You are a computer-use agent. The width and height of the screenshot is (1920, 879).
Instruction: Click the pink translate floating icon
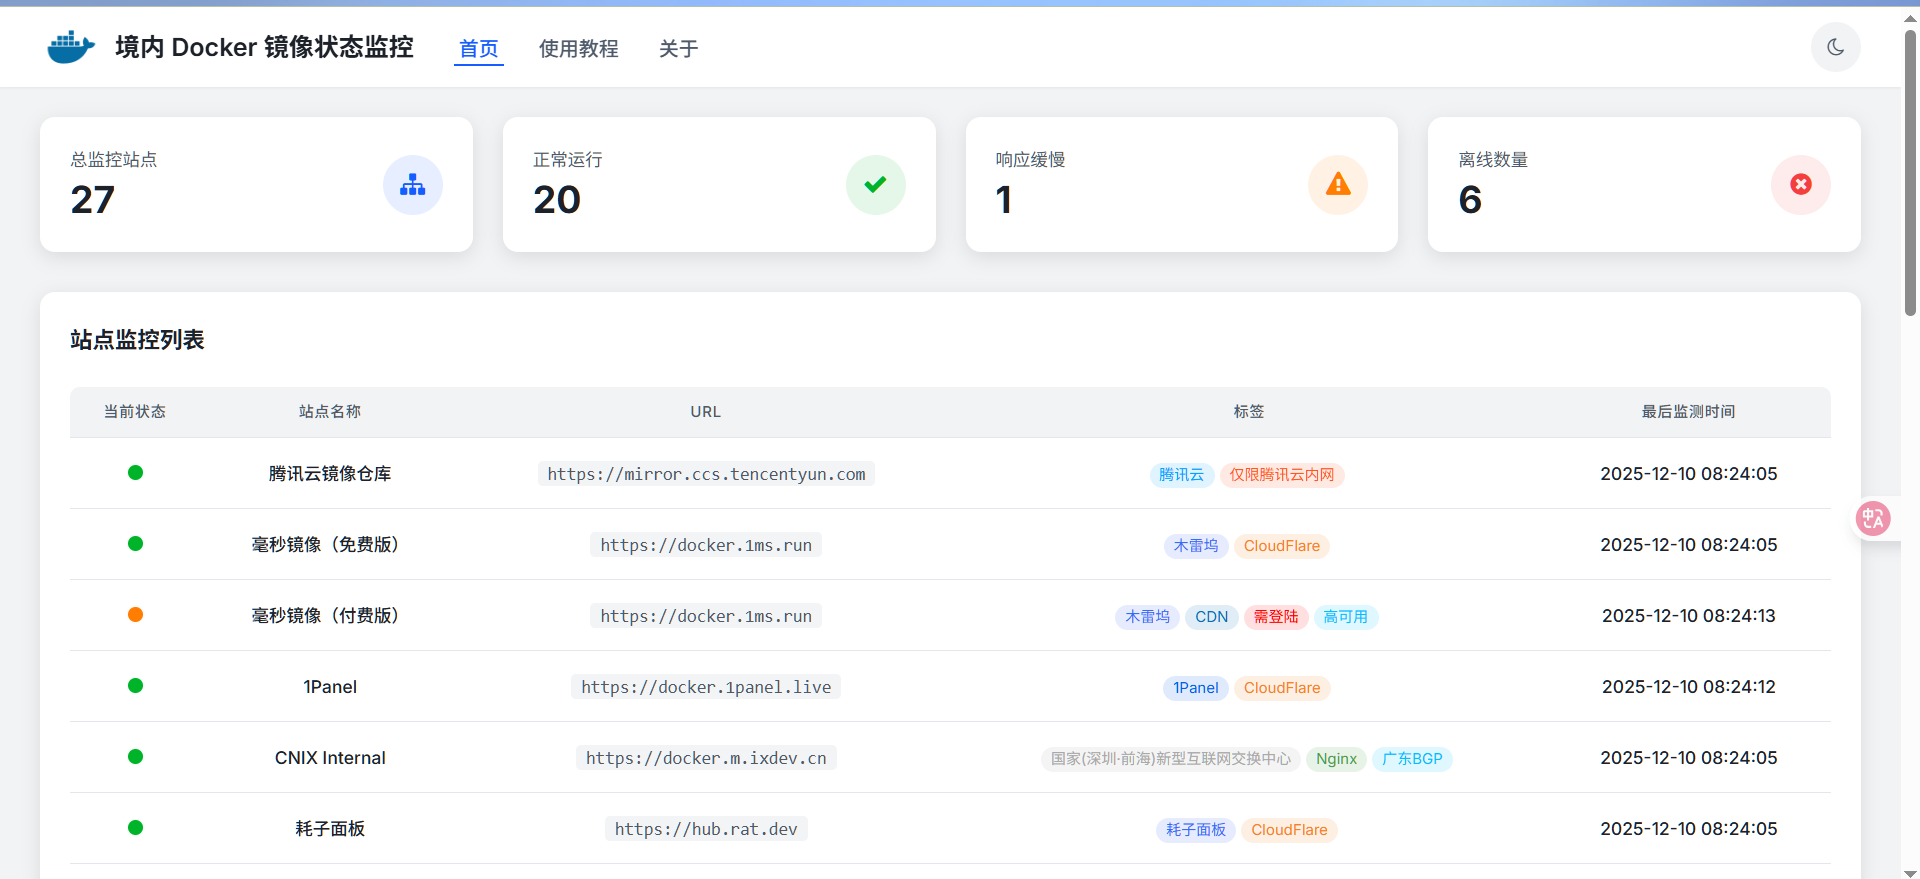coord(1873,518)
